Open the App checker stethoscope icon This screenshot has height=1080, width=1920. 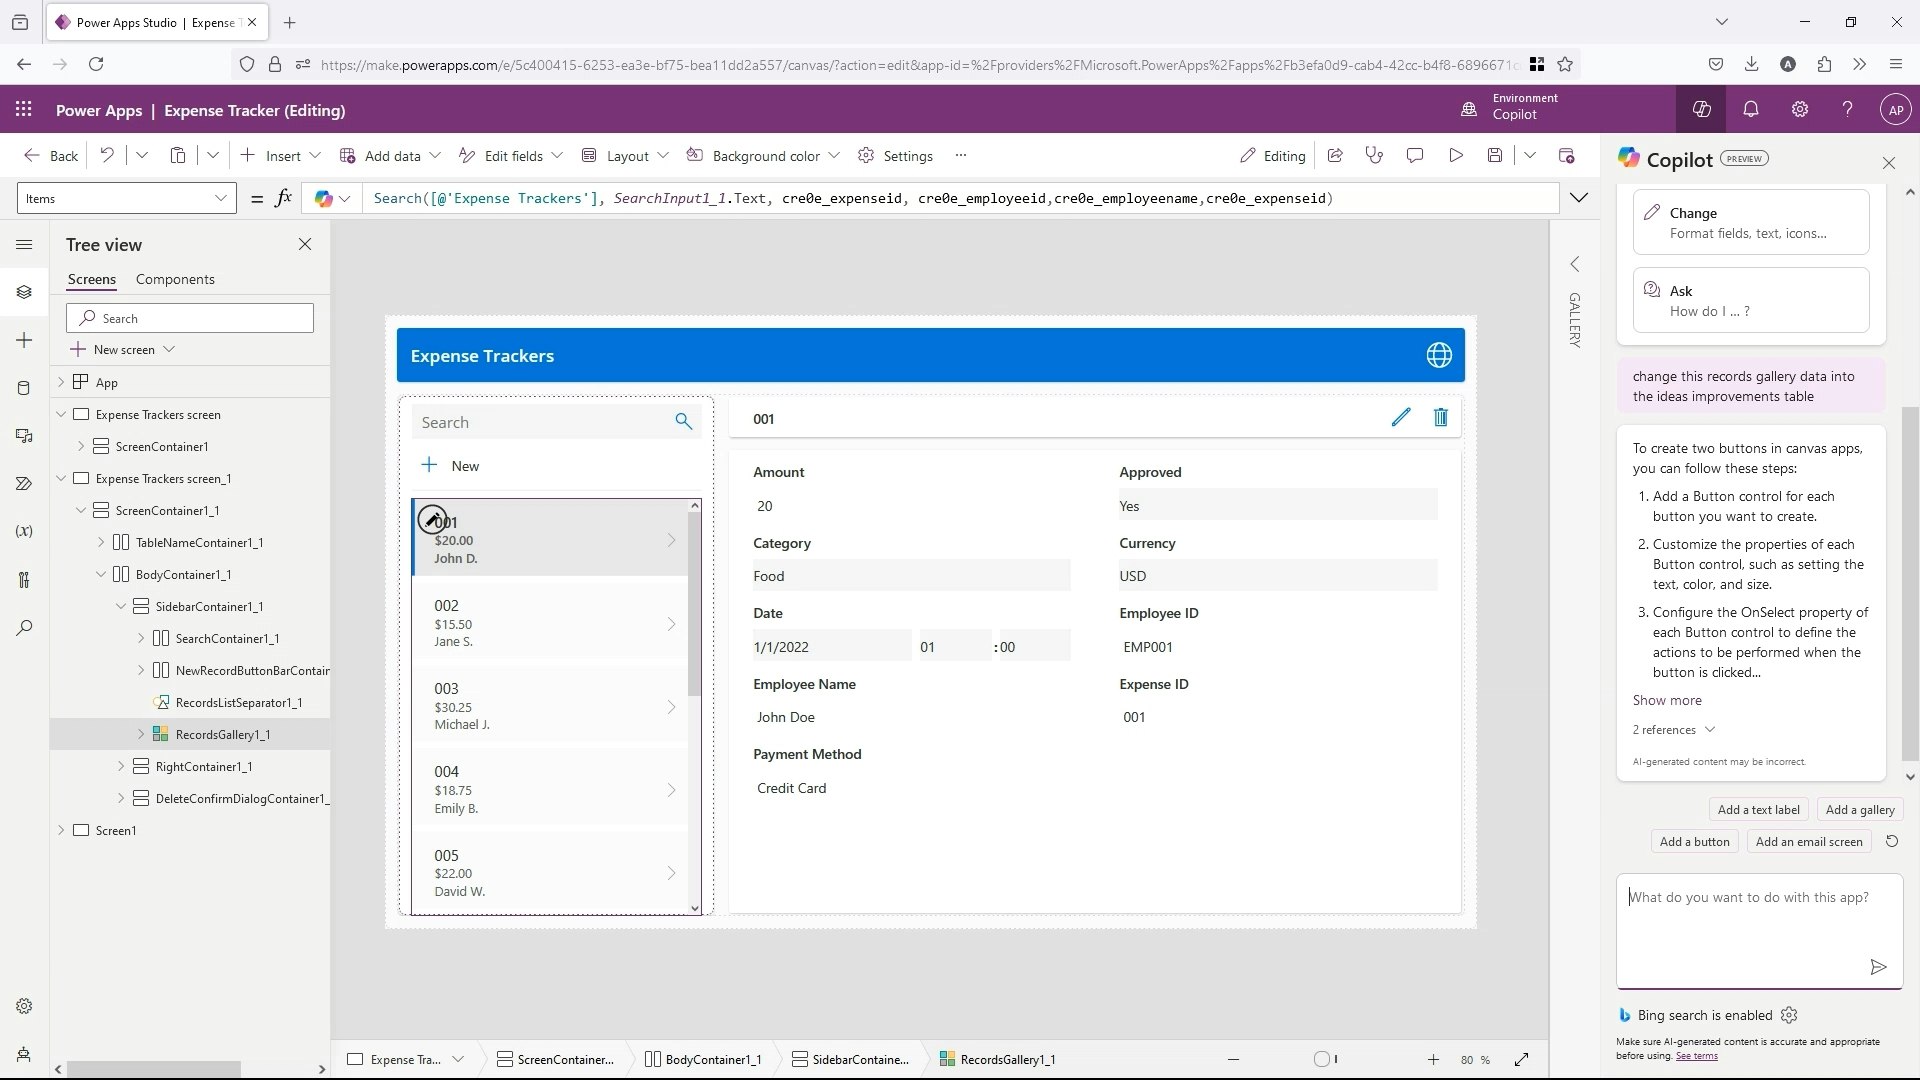tap(1374, 155)
